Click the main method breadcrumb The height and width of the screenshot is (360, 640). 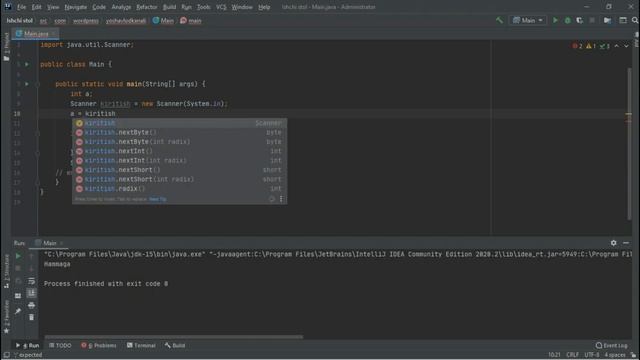[x=191, y=20]
